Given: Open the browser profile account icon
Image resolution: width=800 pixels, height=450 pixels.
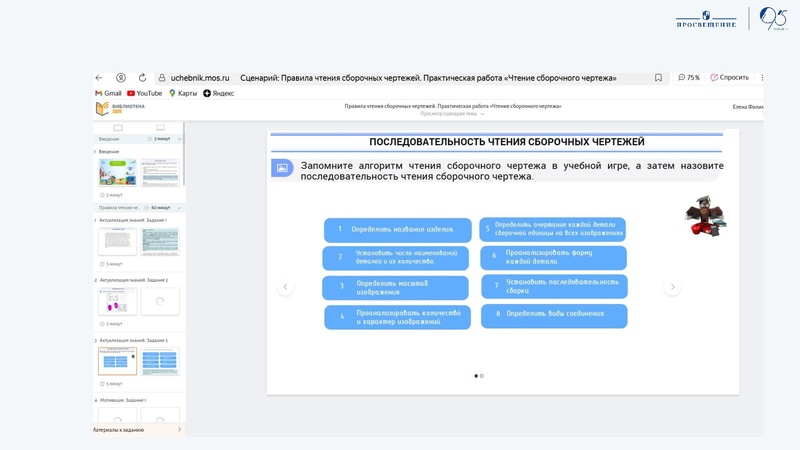Looking at the screenshot, I should point(121,78).
